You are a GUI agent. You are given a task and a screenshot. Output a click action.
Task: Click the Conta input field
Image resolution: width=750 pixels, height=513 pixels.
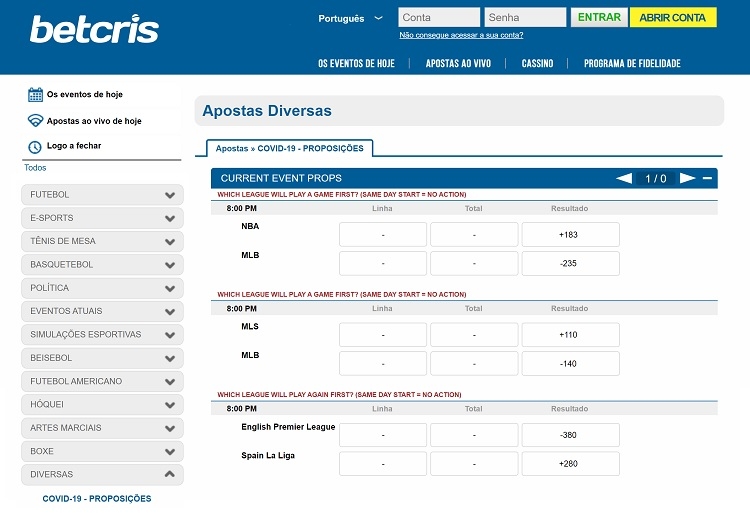[438, 18]
